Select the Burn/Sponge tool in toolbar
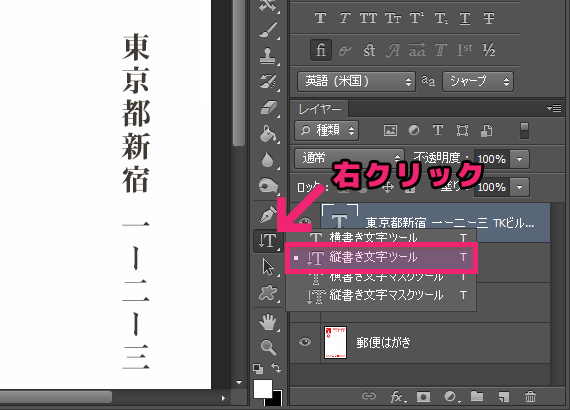 [268, 186]
